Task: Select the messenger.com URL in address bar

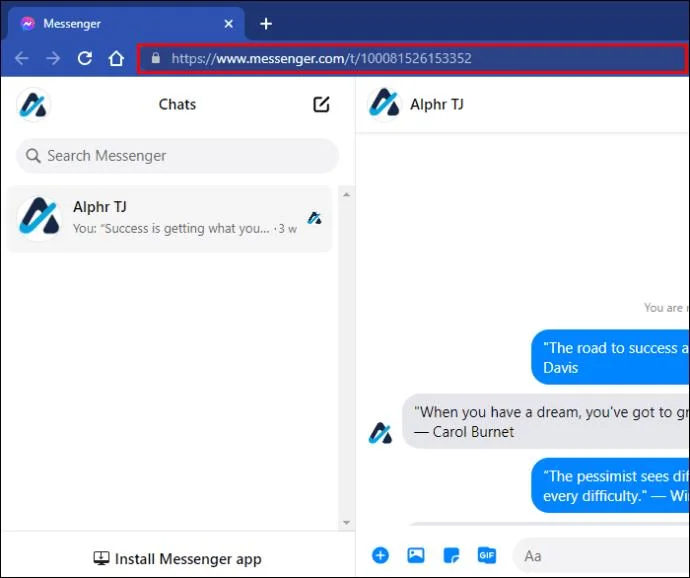Action: [321, 58]
